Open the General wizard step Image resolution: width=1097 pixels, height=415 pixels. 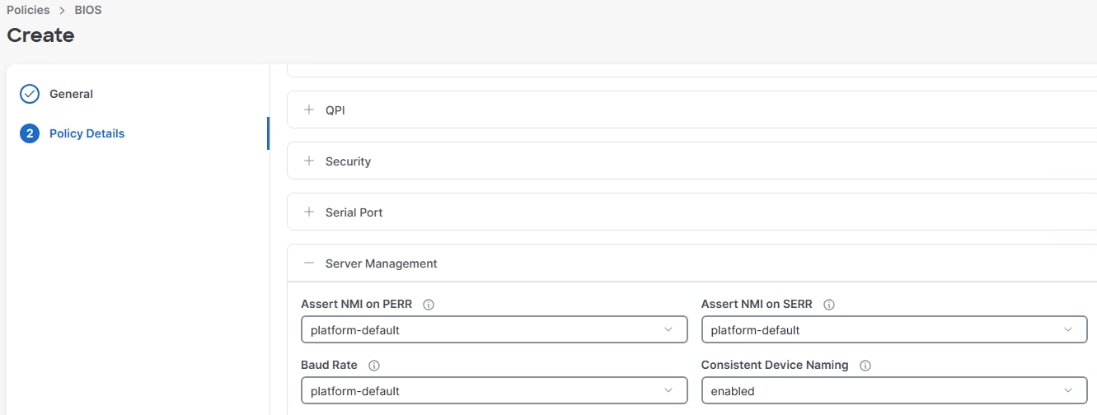click(x=71, y=94)
